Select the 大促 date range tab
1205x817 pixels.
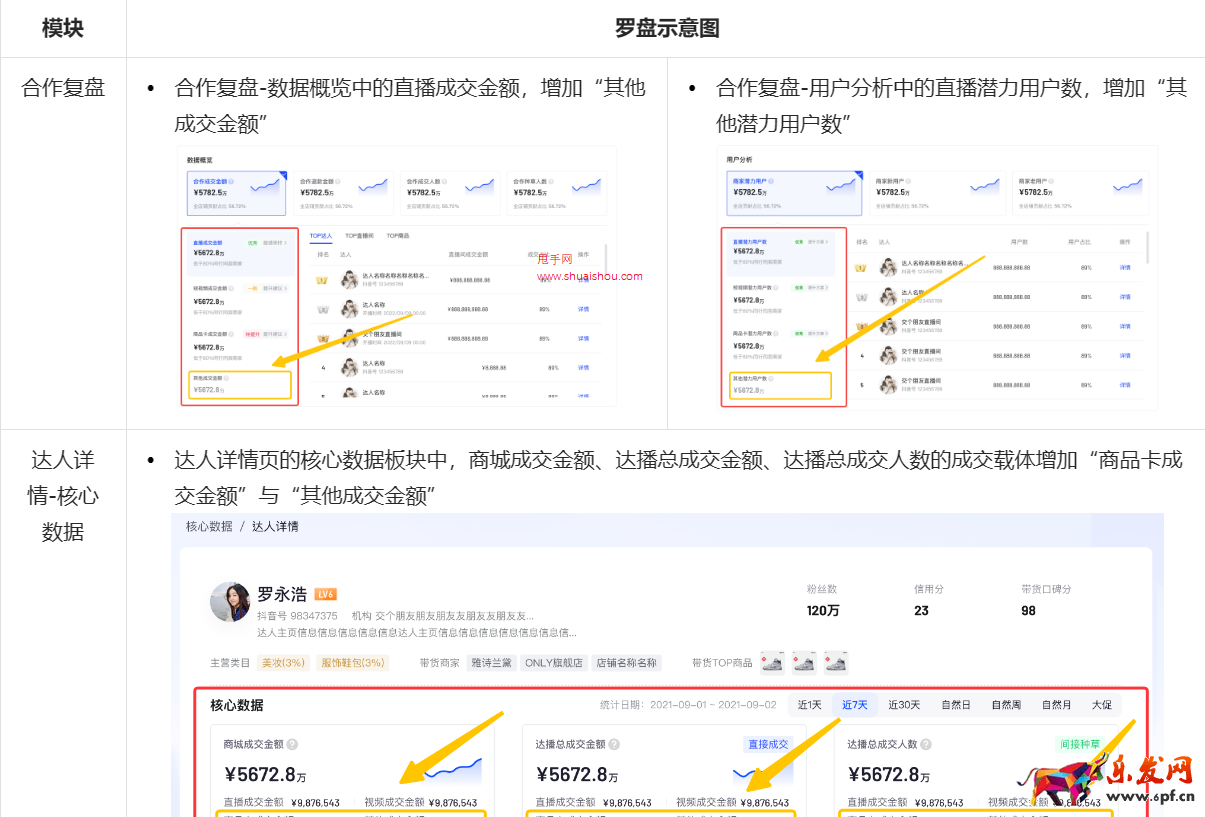[x=1101, y=705]
